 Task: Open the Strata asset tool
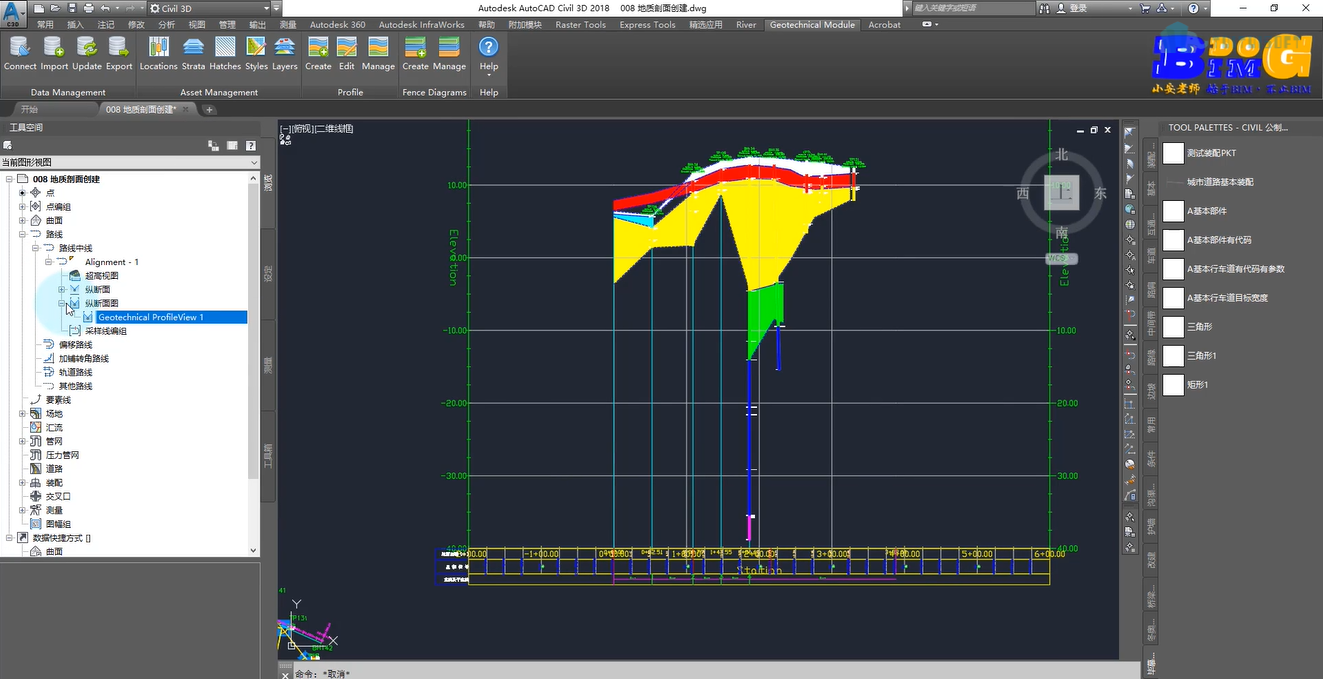point(193,53)
